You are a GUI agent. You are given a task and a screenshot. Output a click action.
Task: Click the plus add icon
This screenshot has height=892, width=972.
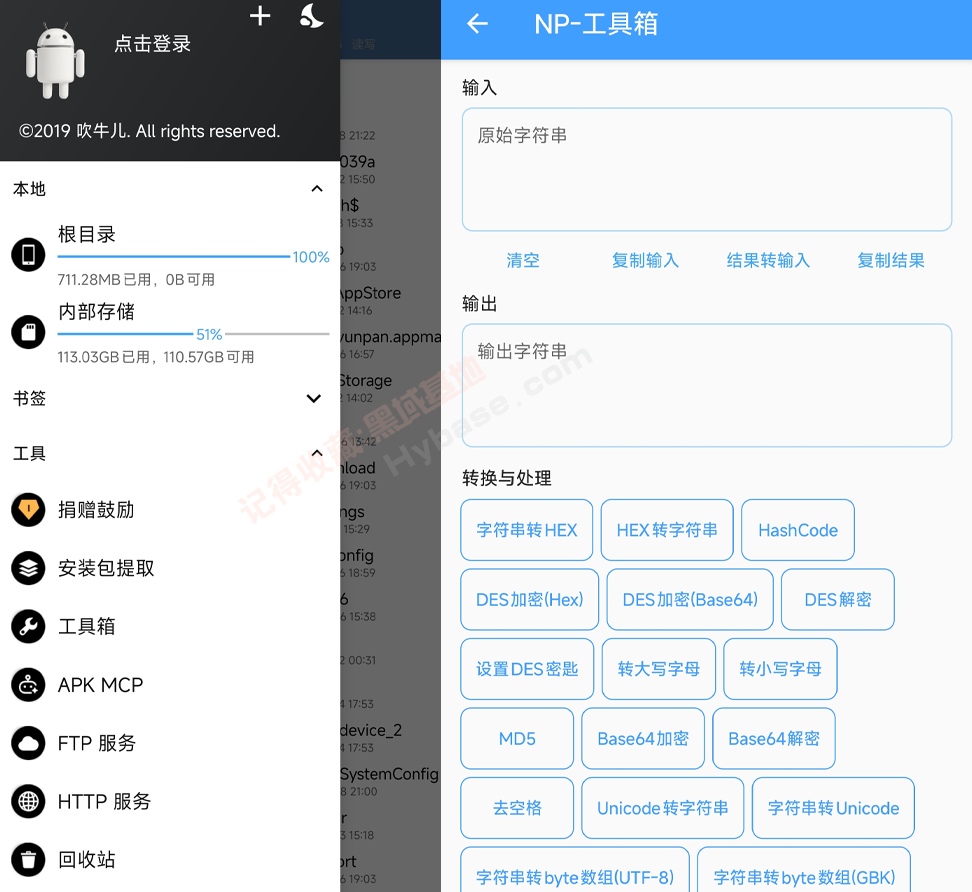[260, 16]
